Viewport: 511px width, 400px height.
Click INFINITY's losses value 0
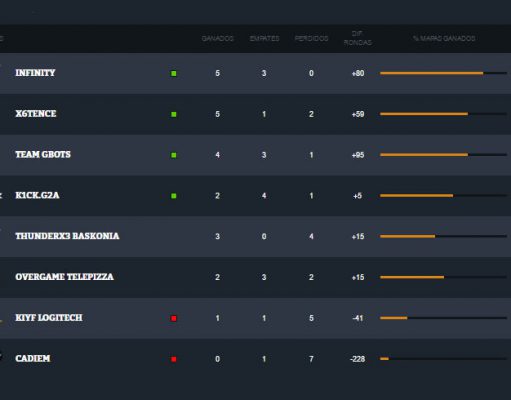[311, 73]
